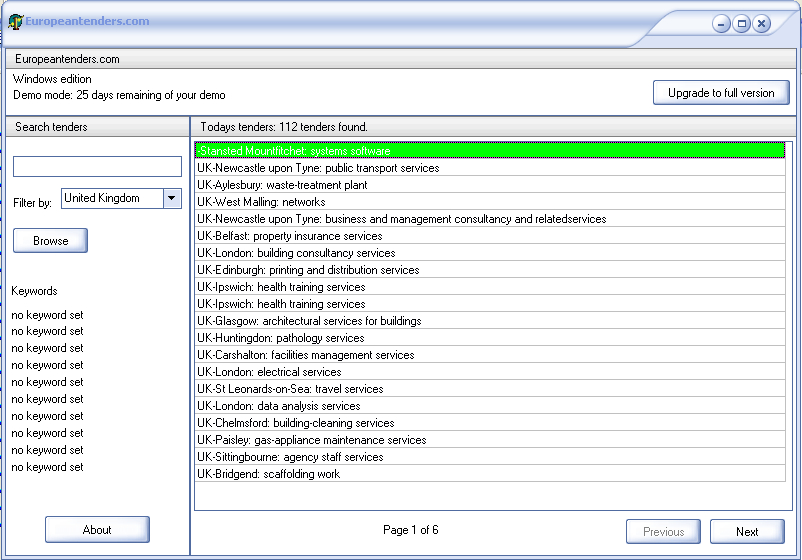Click the Keywords heading label
Image resolution: width=802 pixels, height=560 pixels.
[x=34, y=291]
